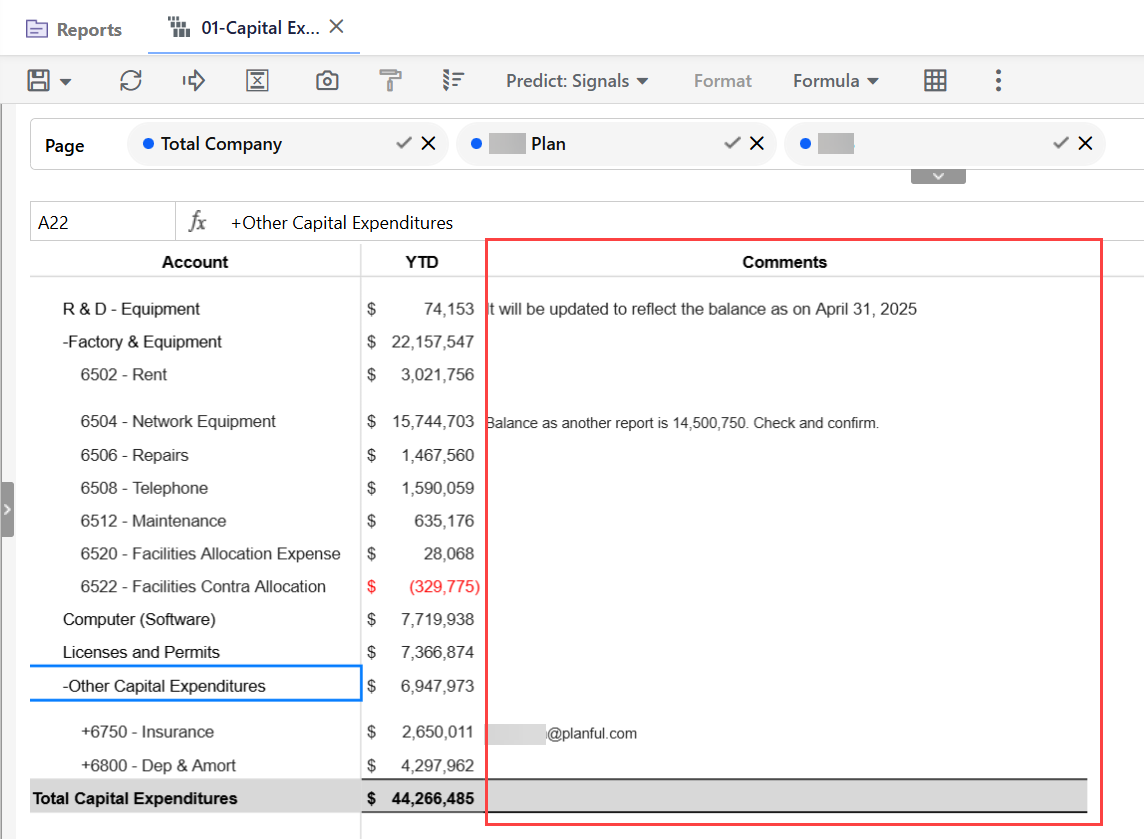Select 6522 - Facilities Contra Allocation row
1144x839 pixels.
click(203, 587)
